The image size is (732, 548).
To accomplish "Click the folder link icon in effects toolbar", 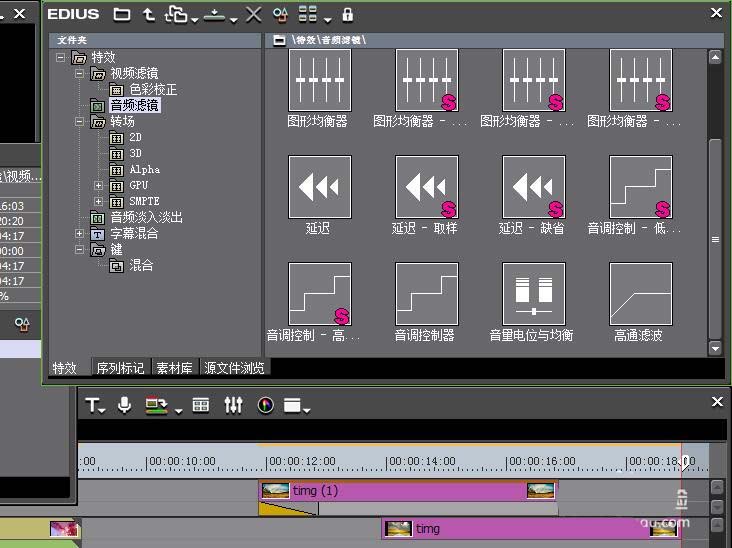I will click(x=176, y=14).
